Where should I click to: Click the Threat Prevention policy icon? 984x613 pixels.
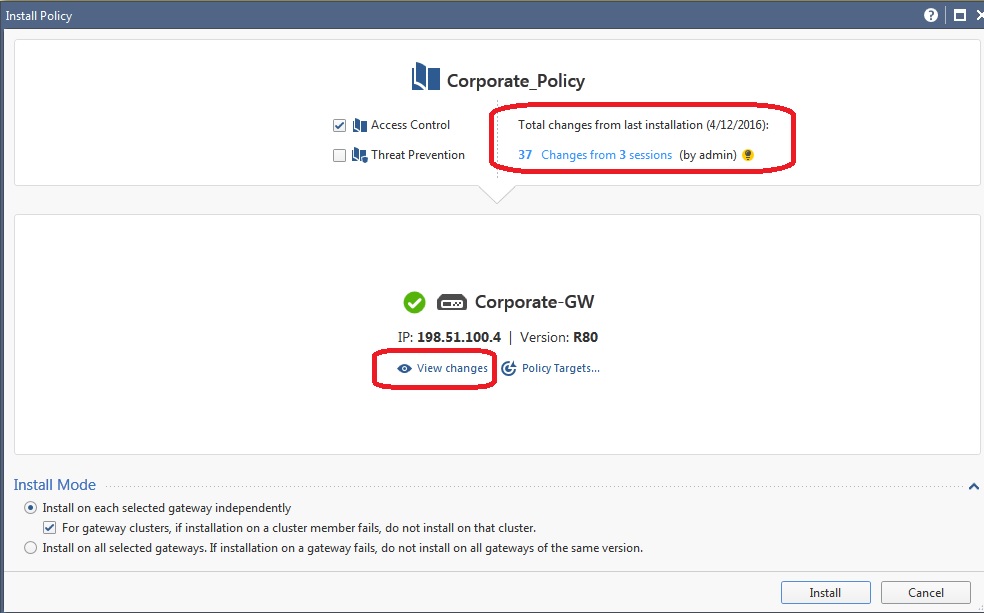360,155
